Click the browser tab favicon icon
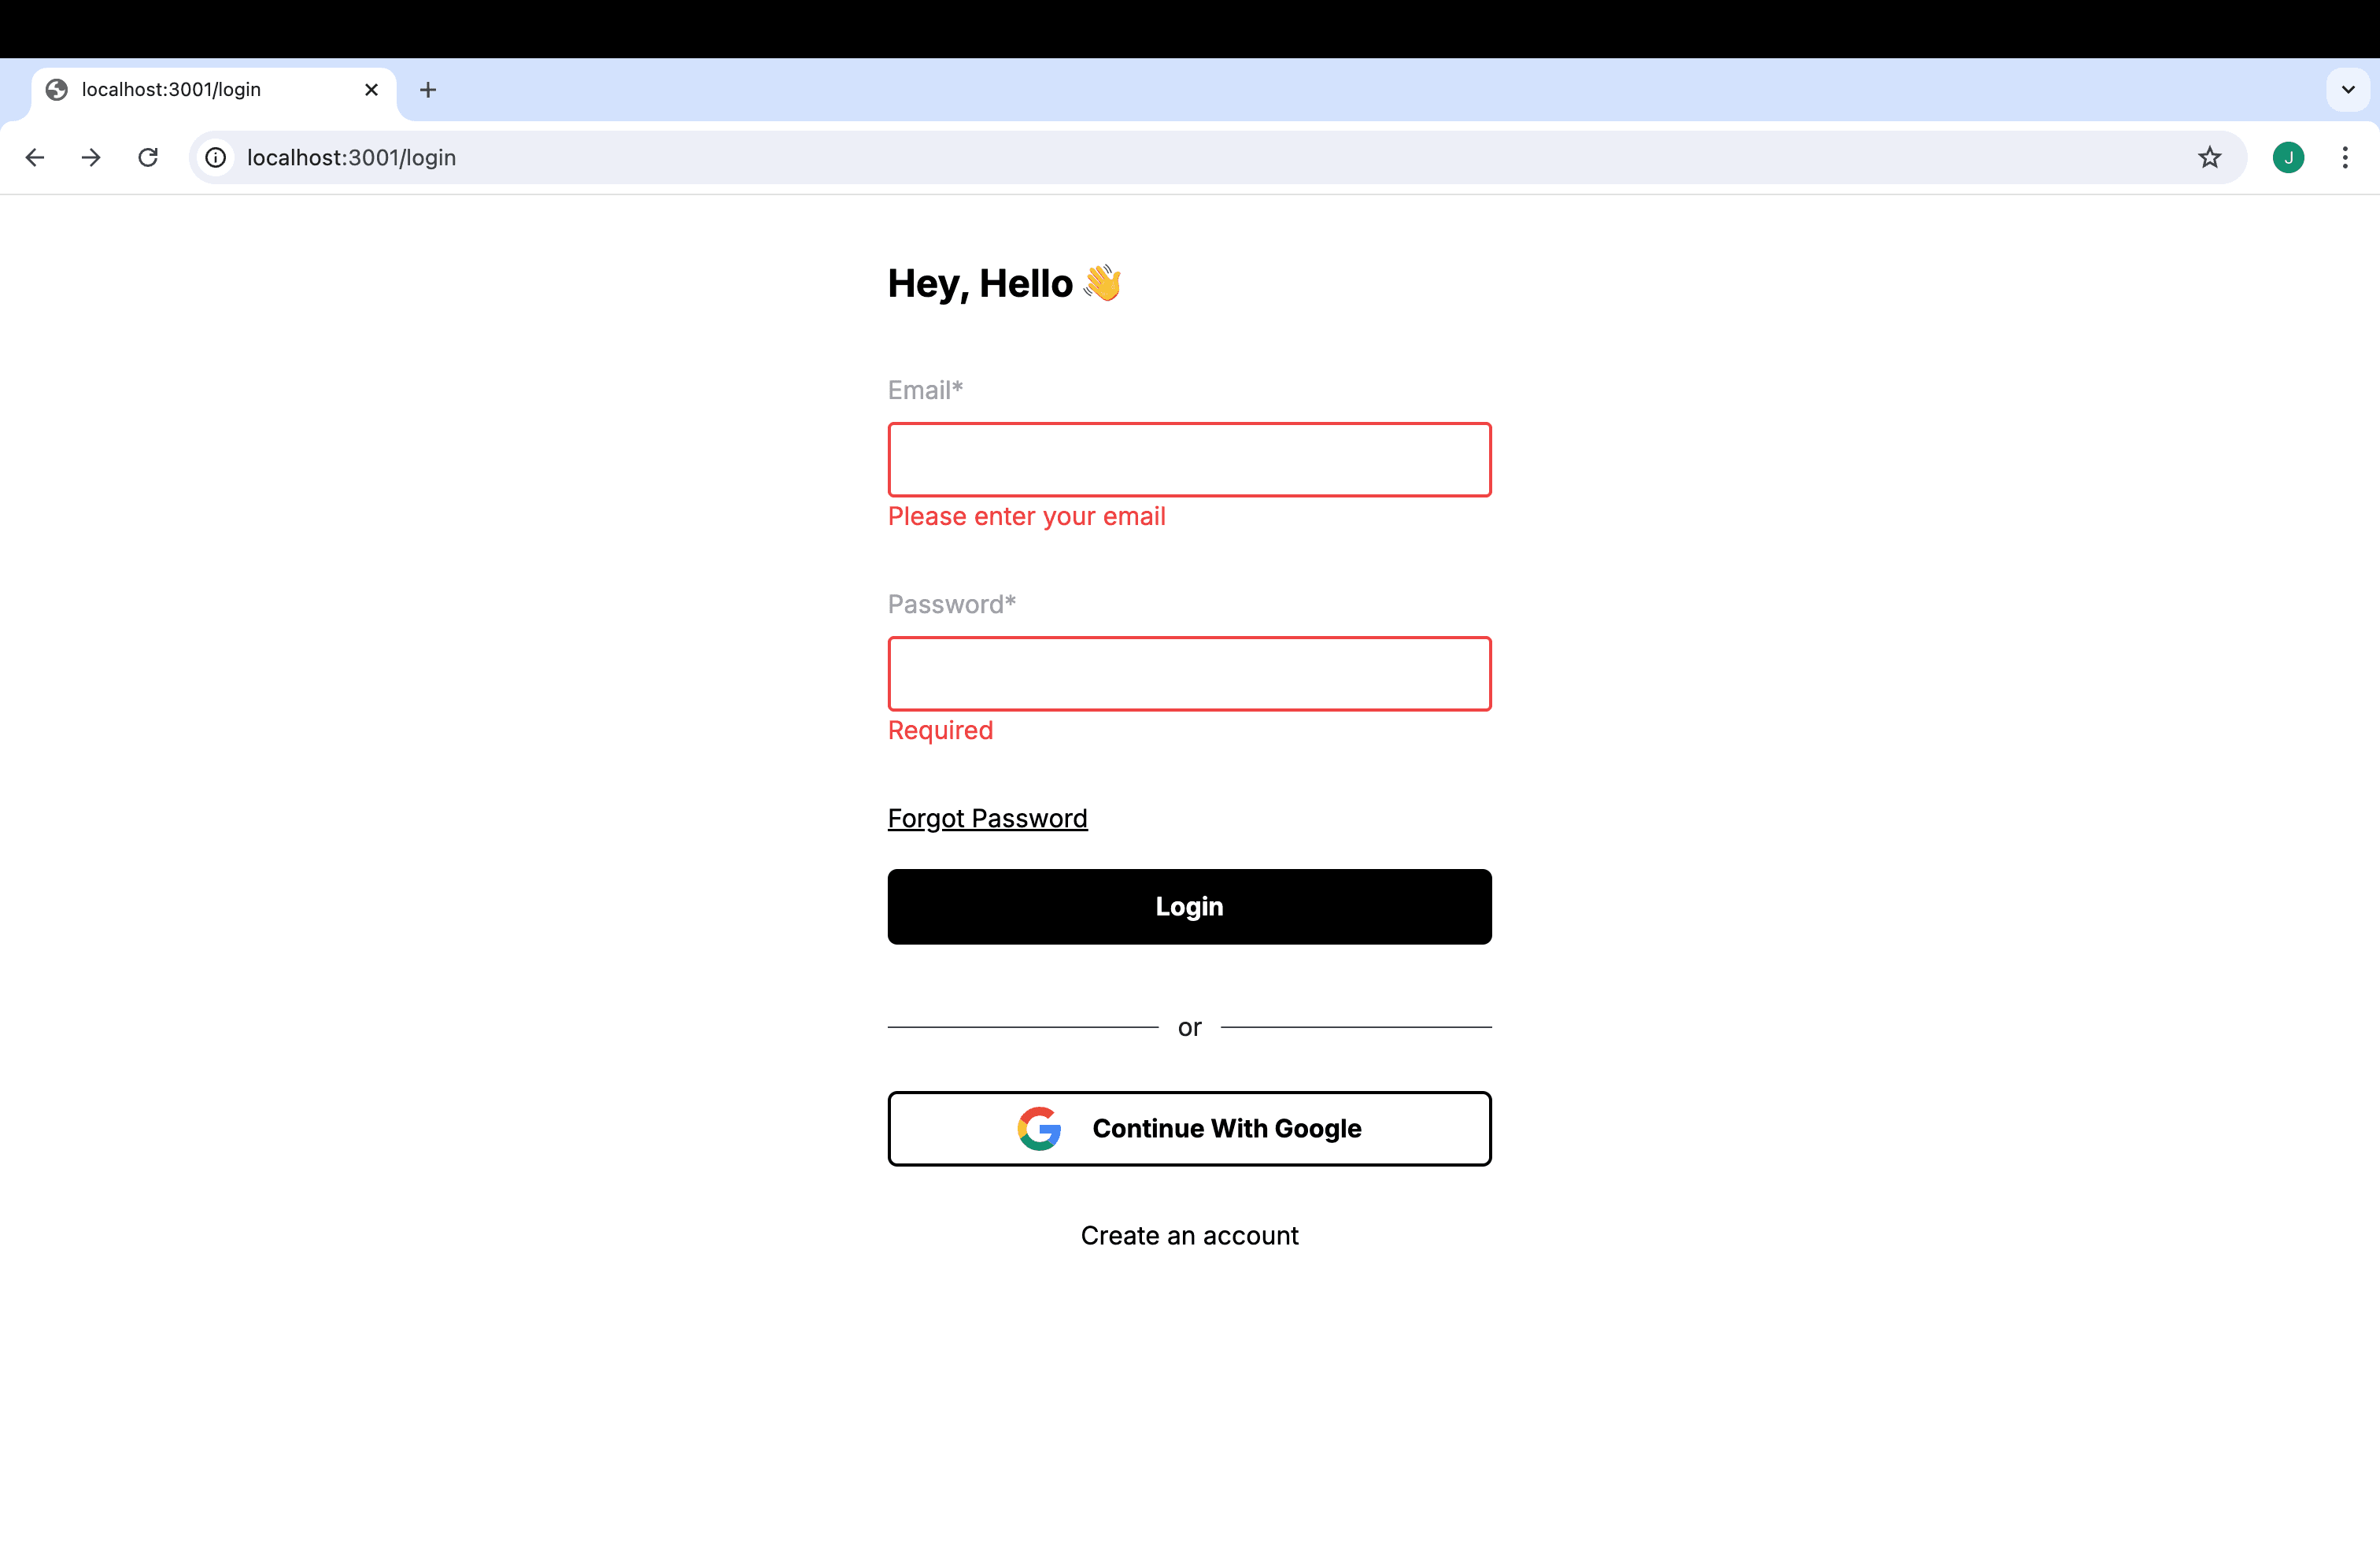The image size is (2380, 1546). coord(57,88)
